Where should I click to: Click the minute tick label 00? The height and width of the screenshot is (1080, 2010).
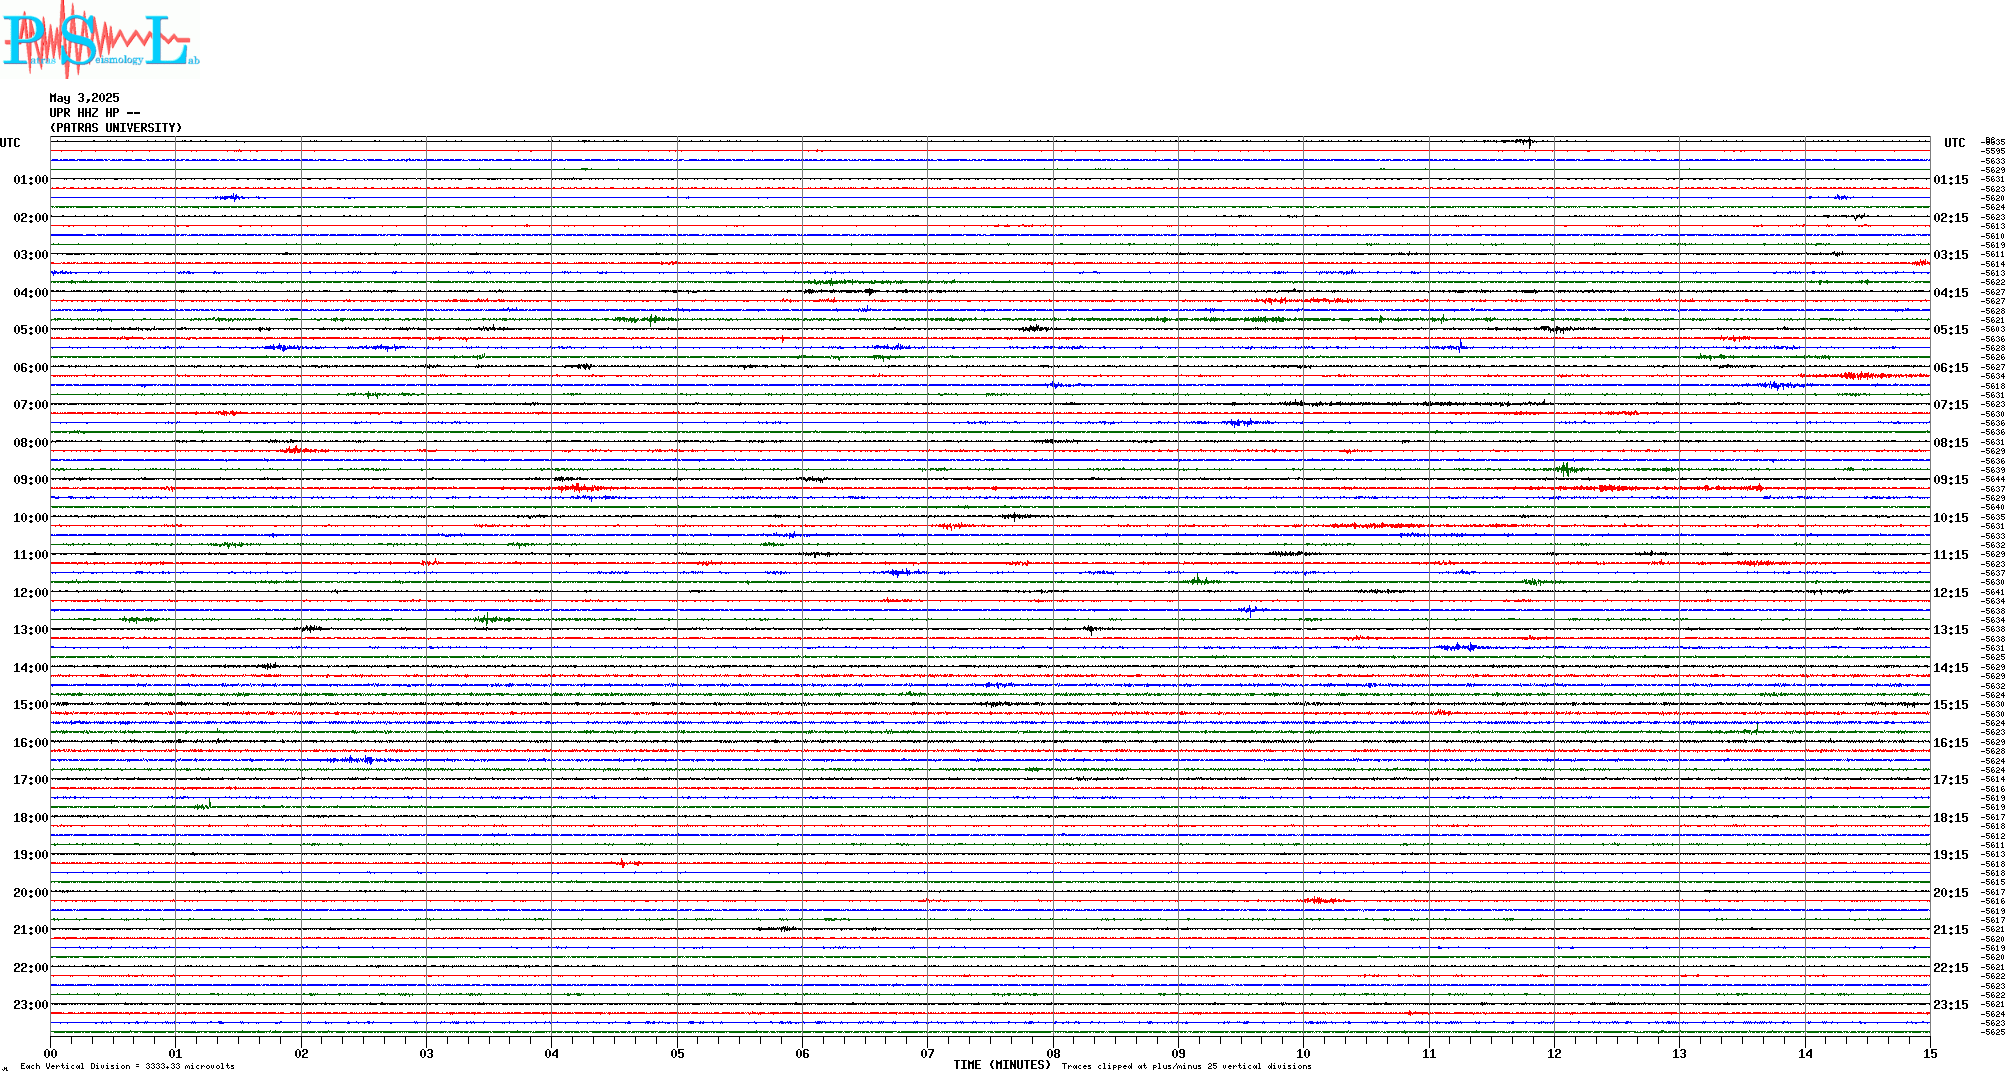(50, 1053)
